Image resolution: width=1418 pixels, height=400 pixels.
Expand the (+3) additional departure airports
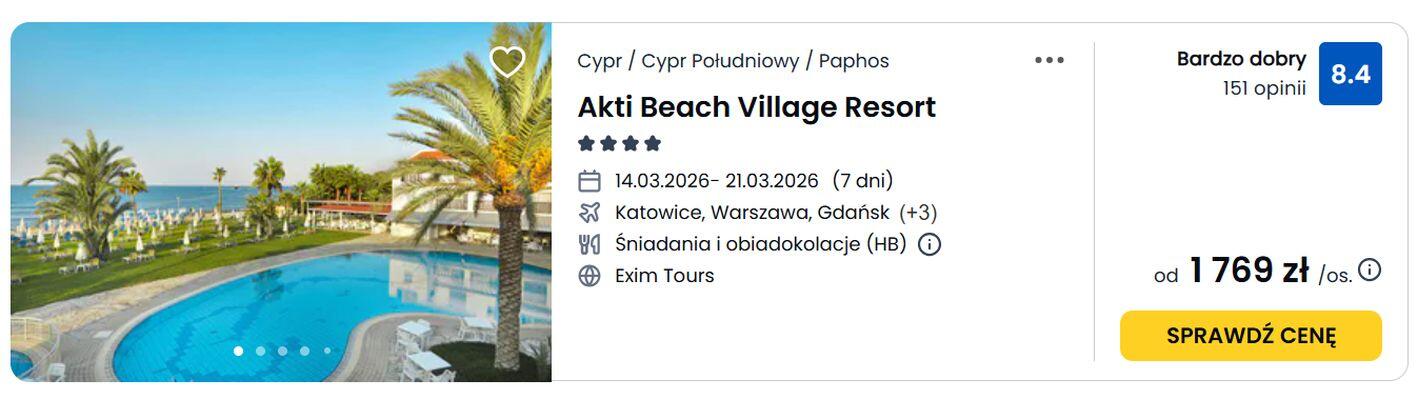(x=918, y=213)
